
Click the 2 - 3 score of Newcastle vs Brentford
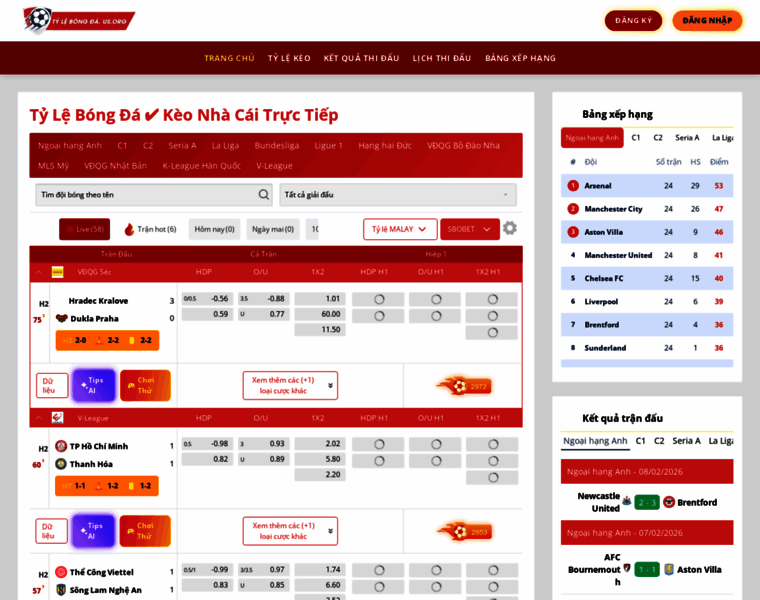click(647, 502)
